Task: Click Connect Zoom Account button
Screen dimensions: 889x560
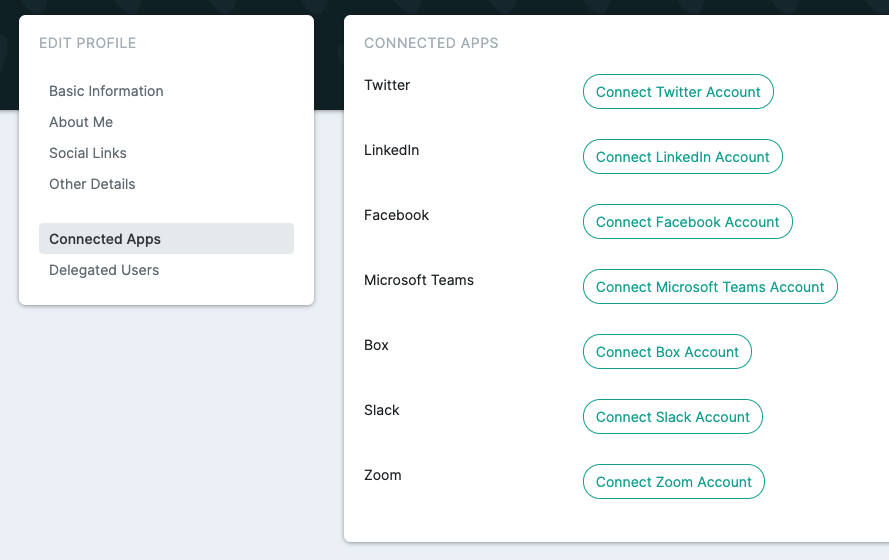Action: click(674, 482)
